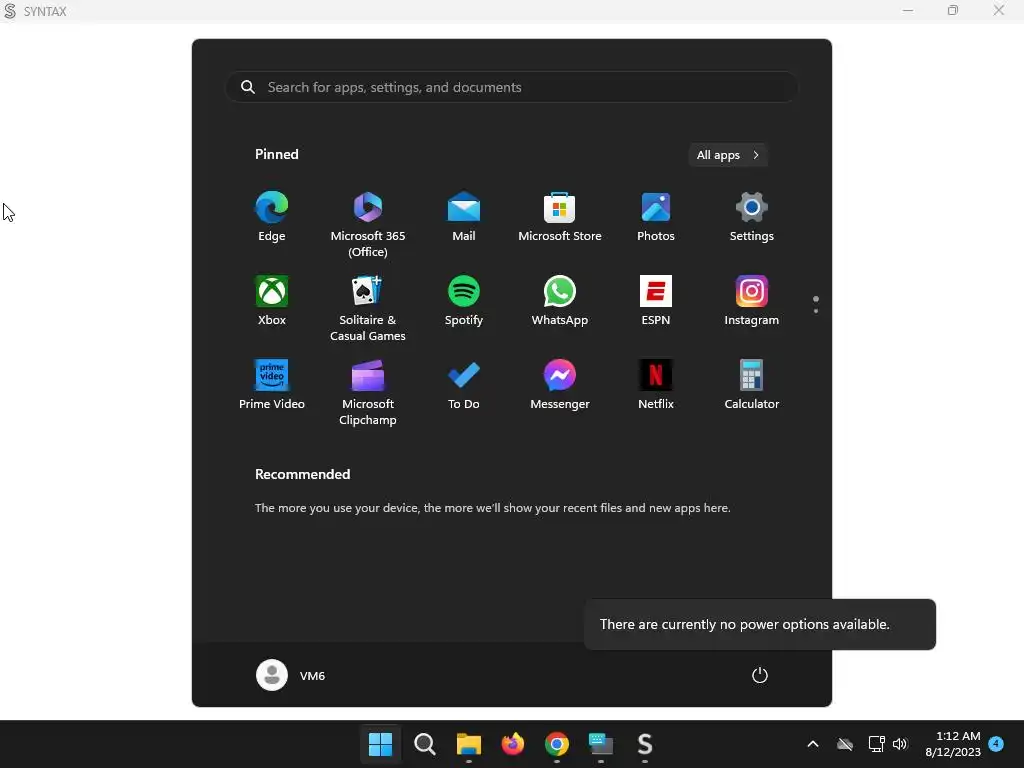Launch Prime Video app
1024x768 pixels.
[272, 385]
